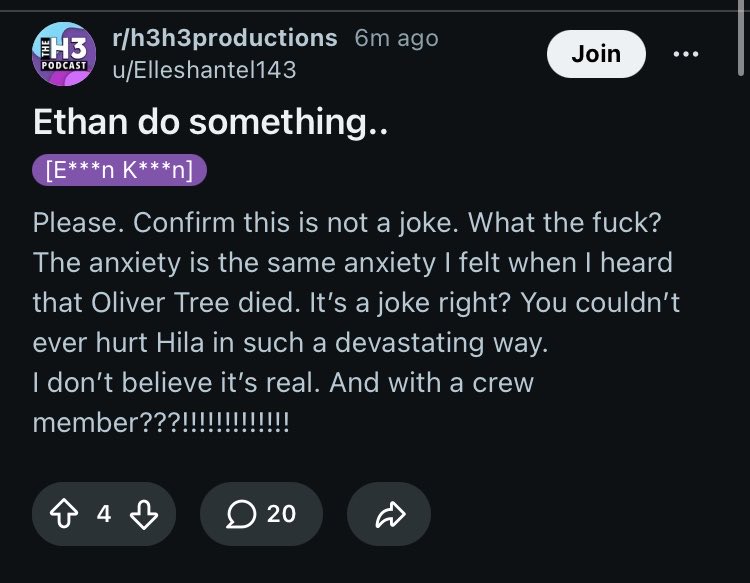Click the upvote and downvote pill container
The height and width of the screenshot is (583, 750).
tap(104, 514)
